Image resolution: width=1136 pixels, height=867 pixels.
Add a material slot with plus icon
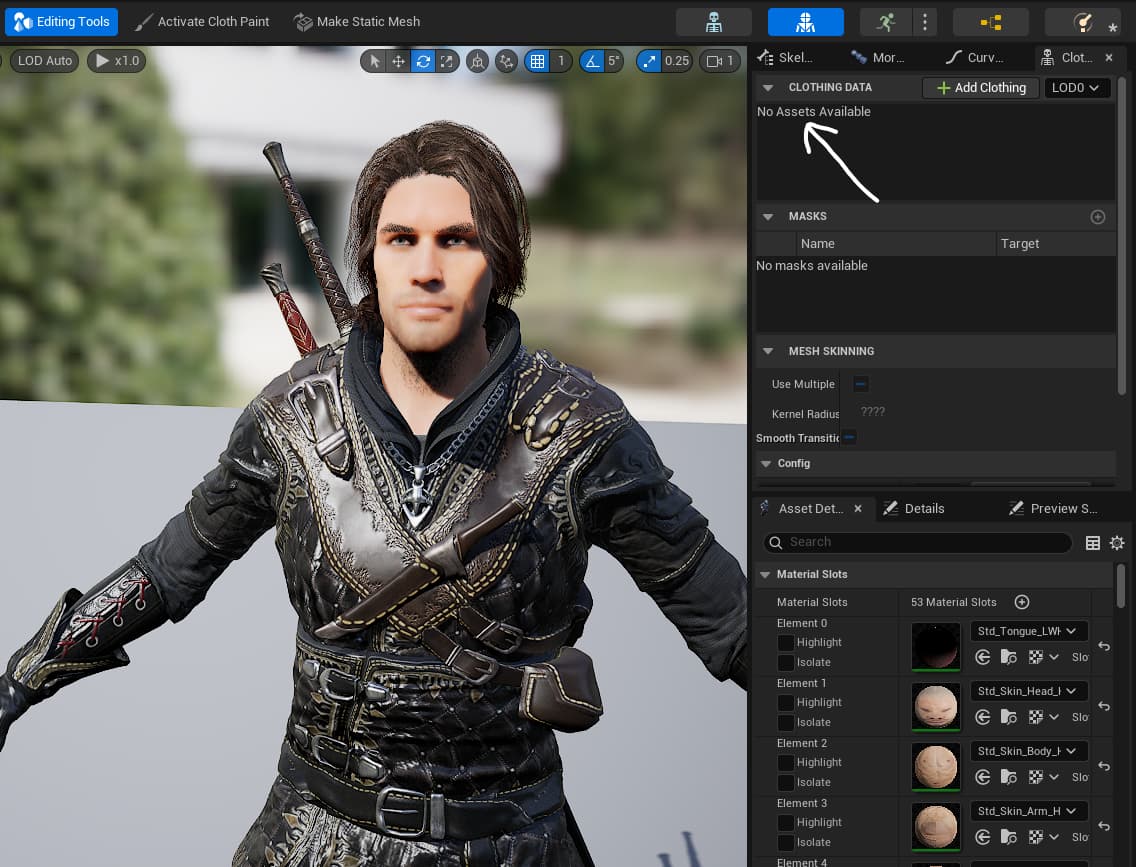pos(1022,602)
